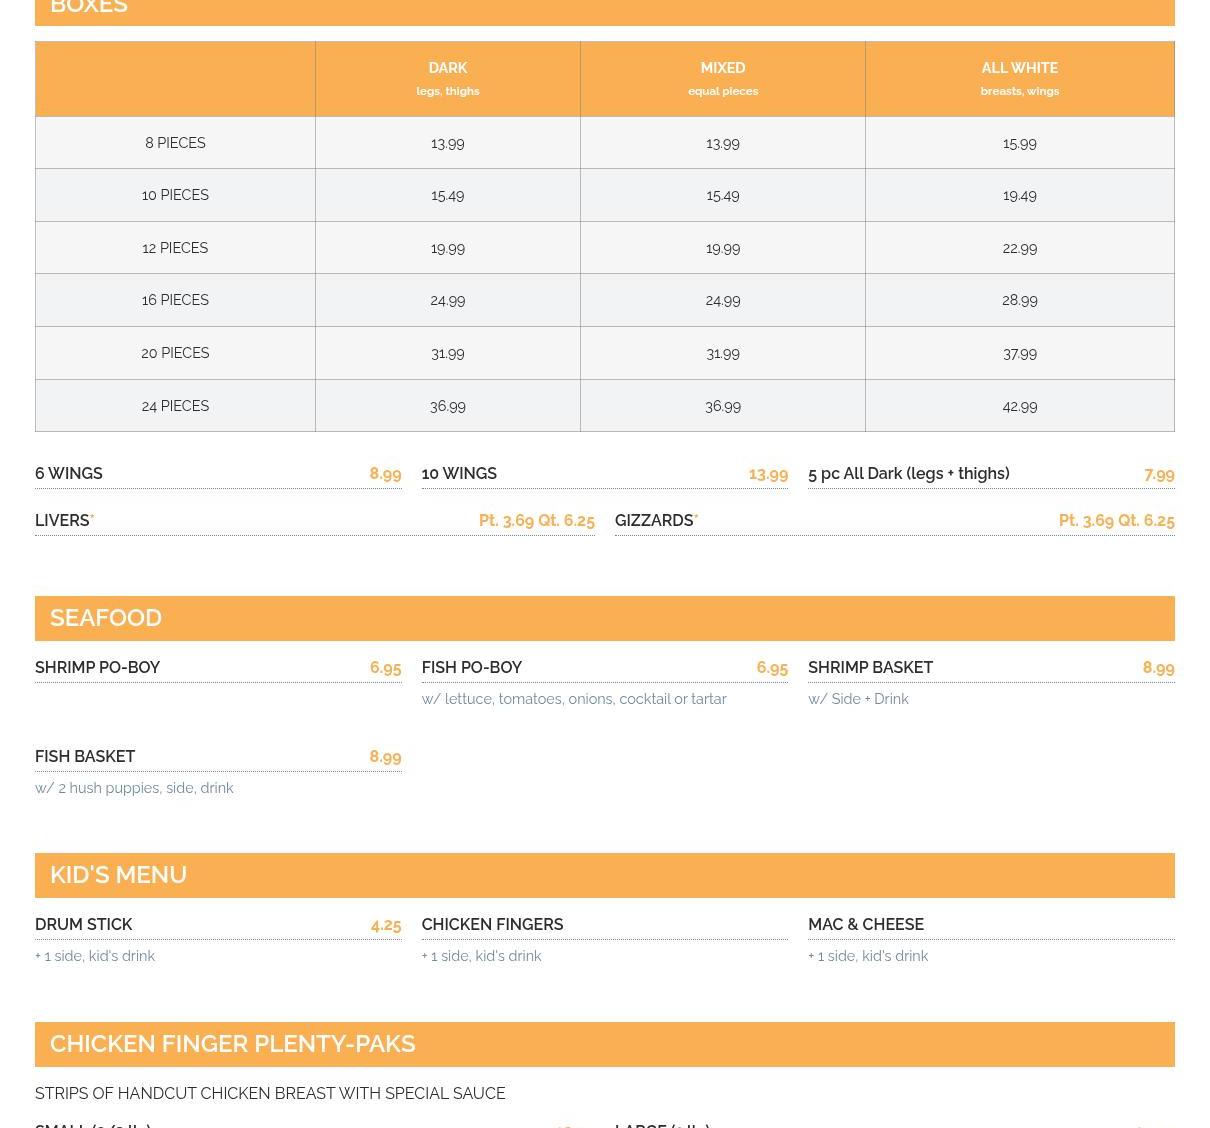Select the Chicken Finger Plenty-Paks heading
Image resolution: width=1210 pixels, height=1128 pixels.
point(232,1044)
